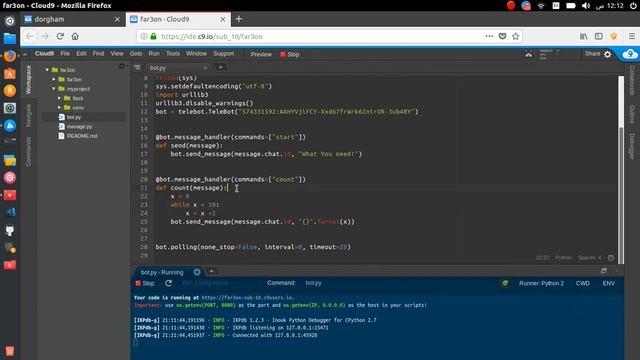Open editor pane tab list menu
Screen dimensions: 640x360
137,67
